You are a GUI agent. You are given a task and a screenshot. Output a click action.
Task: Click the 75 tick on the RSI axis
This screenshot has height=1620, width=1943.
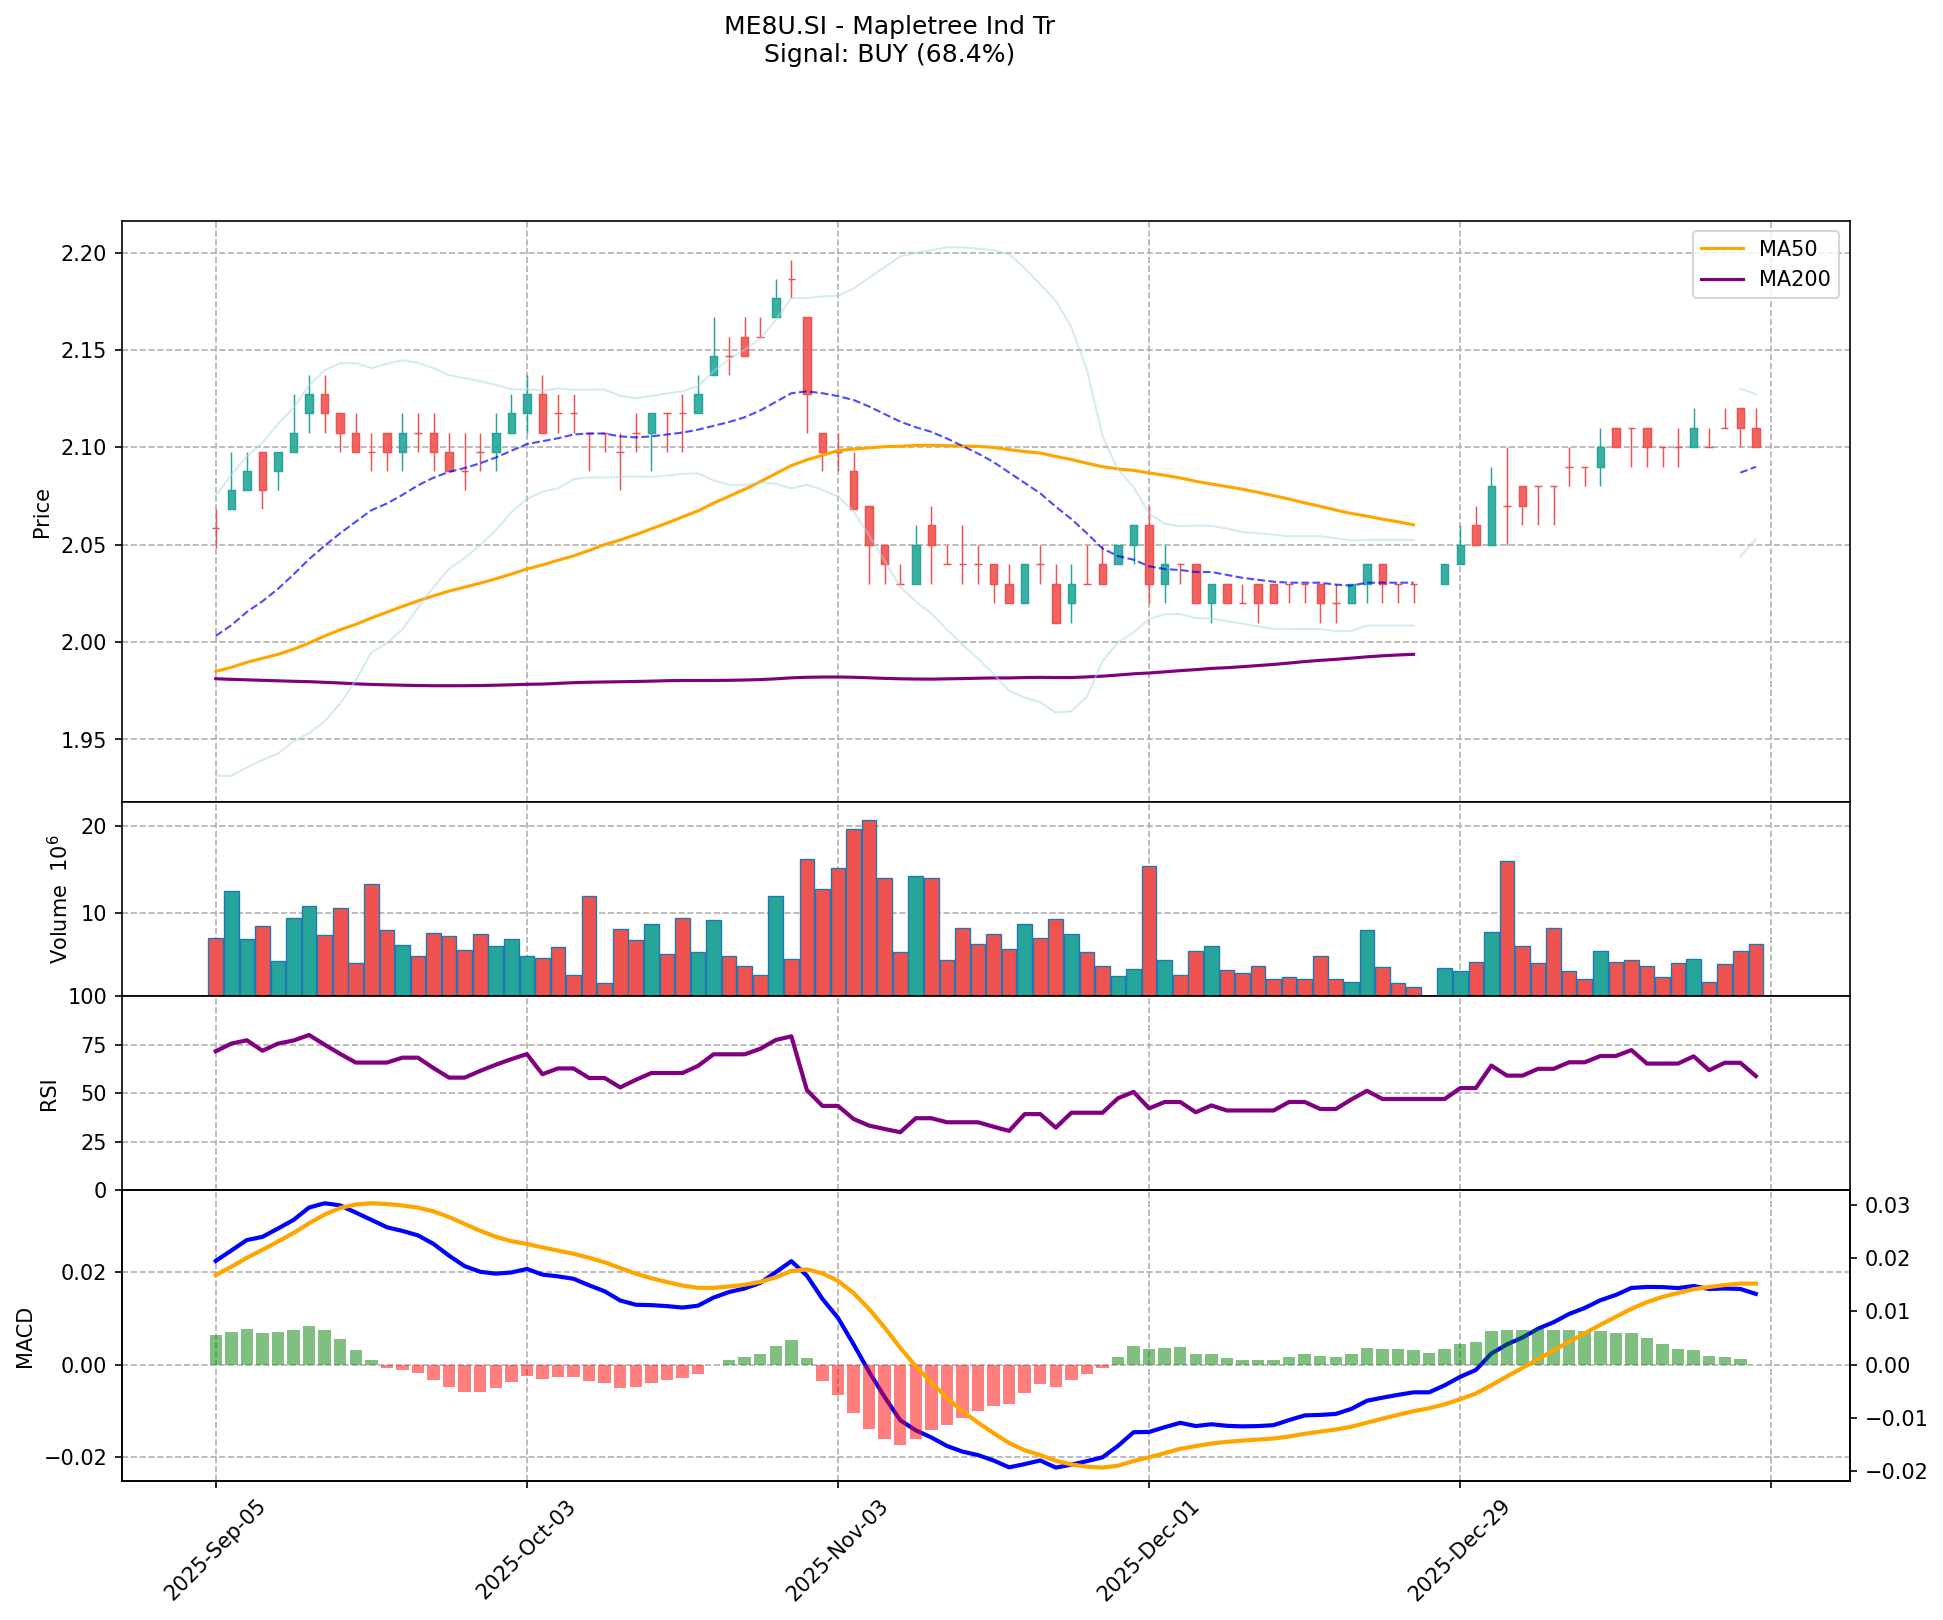(92, 1046)
